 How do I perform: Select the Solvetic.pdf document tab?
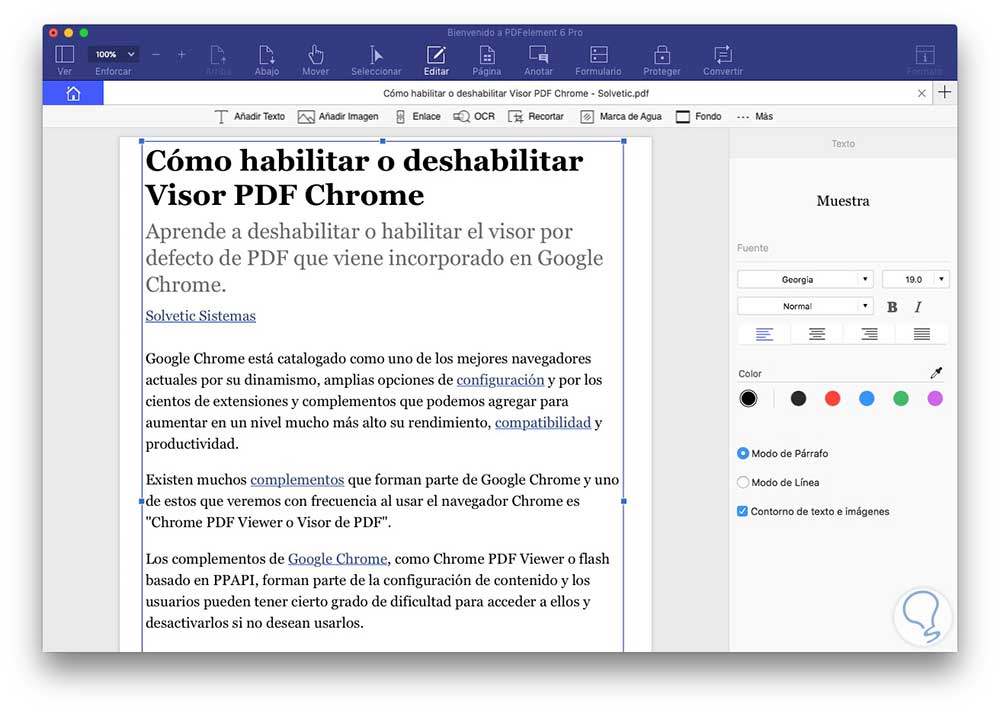coord(515,93)
